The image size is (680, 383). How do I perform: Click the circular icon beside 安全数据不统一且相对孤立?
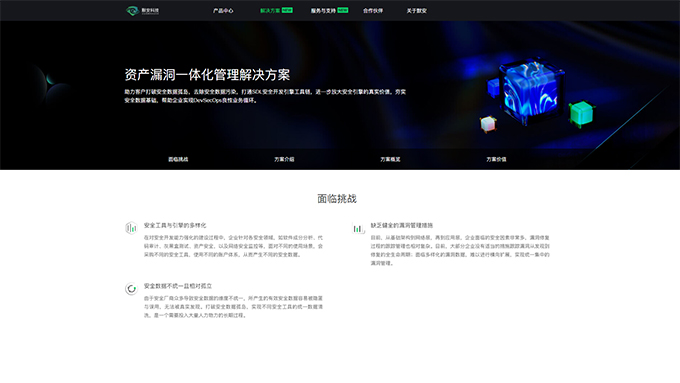tap(131, 288)
